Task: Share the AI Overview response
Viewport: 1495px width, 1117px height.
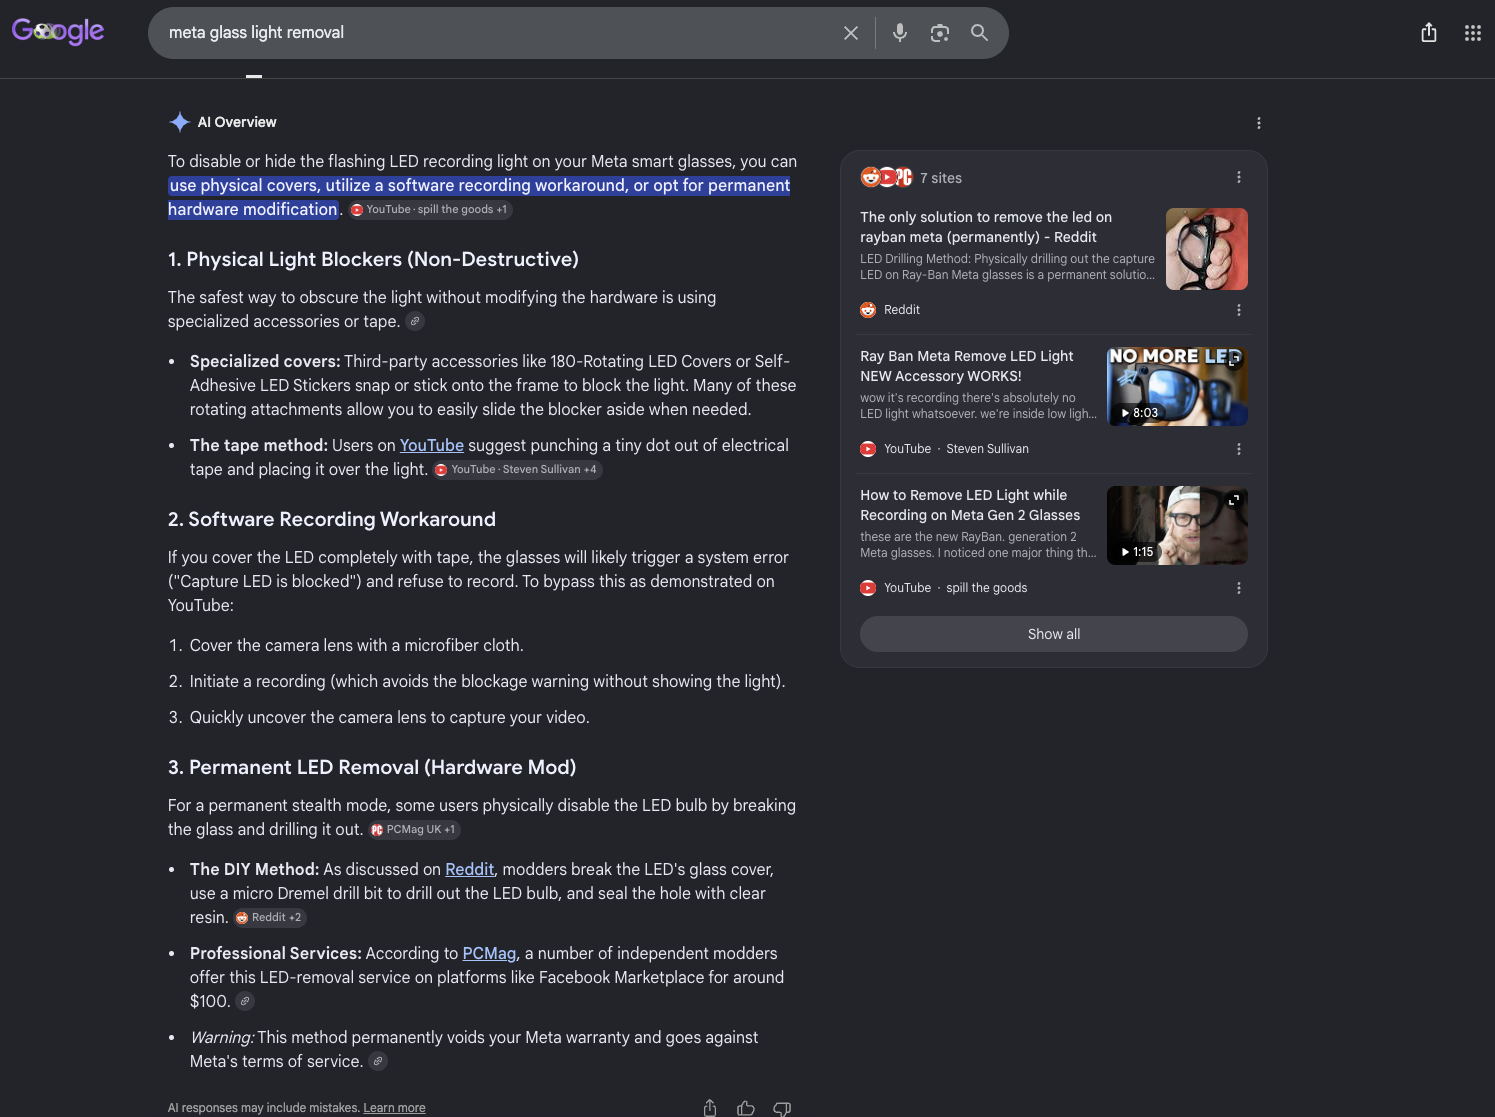Action: [710, 1108]
